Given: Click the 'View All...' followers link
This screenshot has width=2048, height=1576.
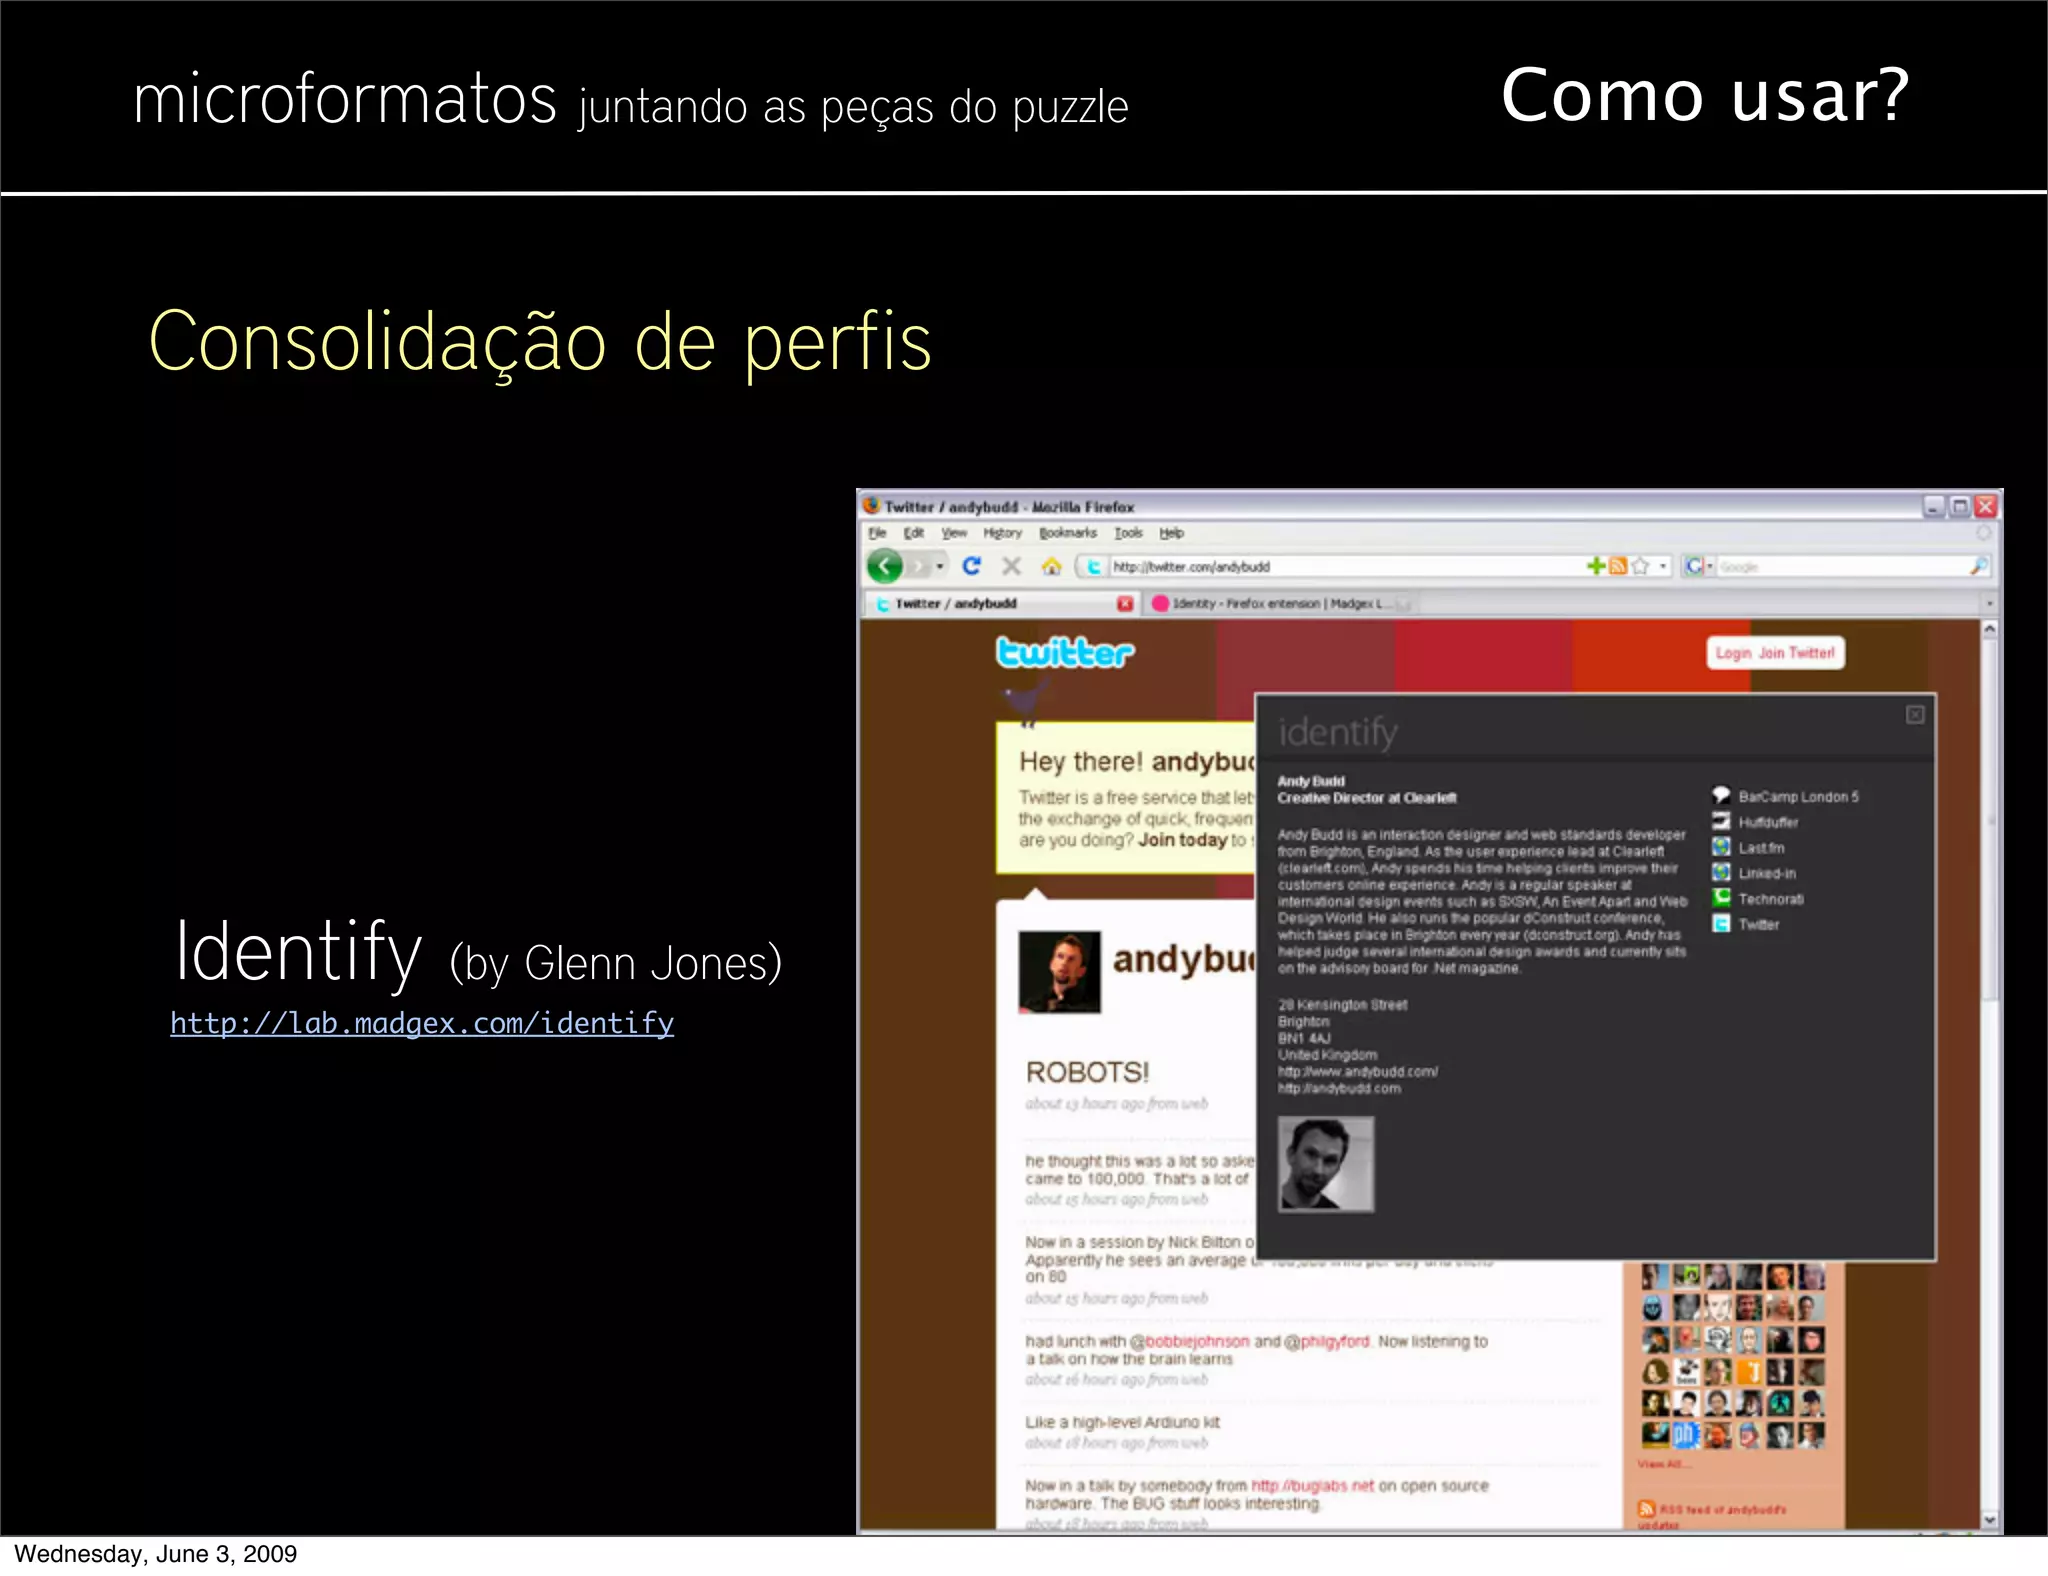Looking at the screenshot, I should point(1664,1464).
